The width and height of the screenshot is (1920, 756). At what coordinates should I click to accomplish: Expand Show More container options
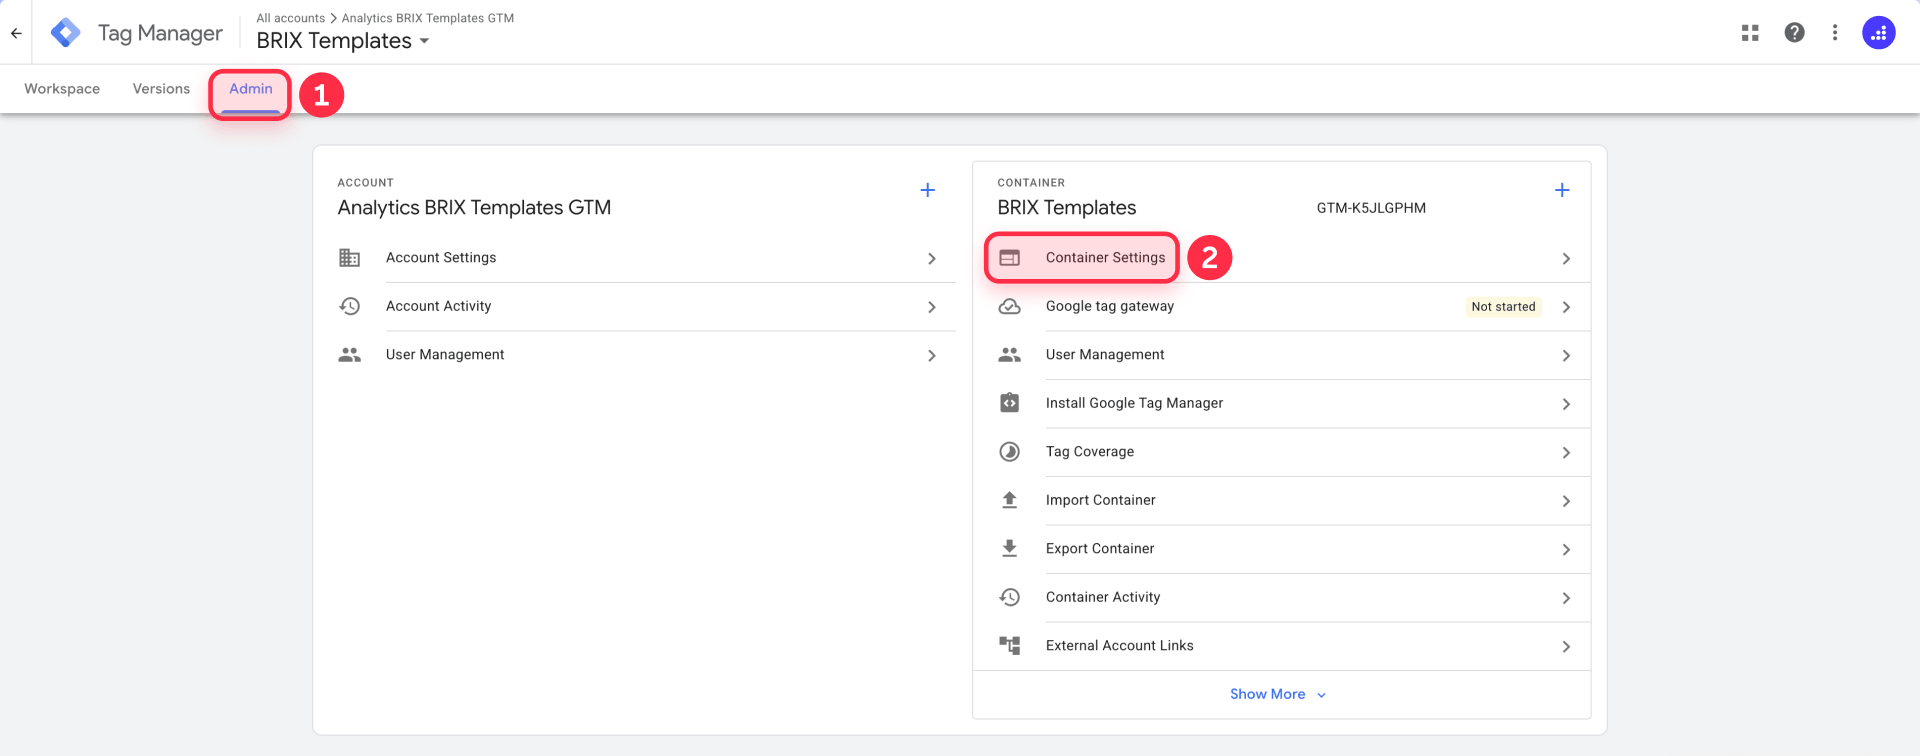(x=1278, y=694)
